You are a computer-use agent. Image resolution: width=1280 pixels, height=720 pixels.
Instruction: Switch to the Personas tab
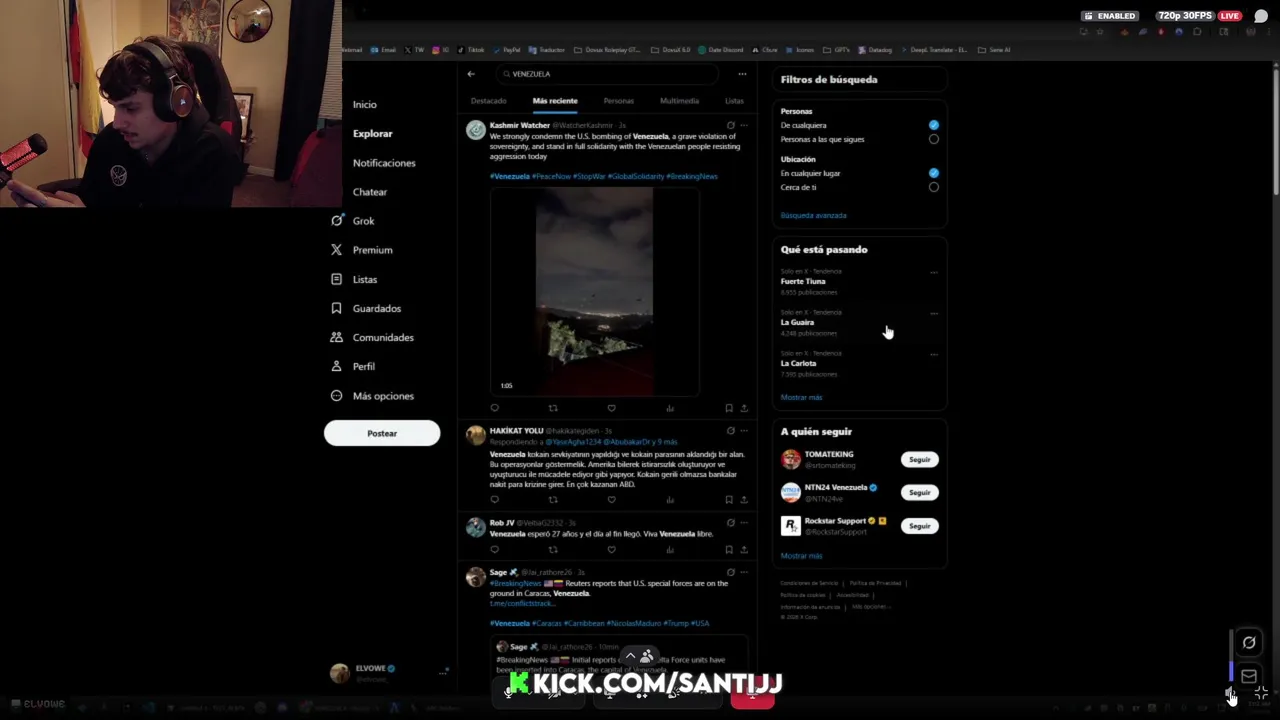tap(618, 101)
